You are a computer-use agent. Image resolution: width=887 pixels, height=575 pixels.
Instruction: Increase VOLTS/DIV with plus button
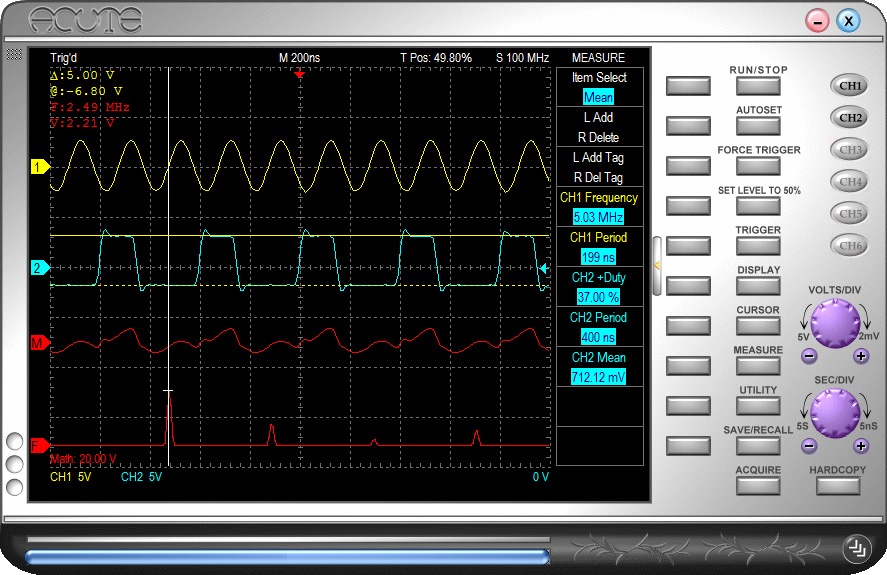coord(861,356)
